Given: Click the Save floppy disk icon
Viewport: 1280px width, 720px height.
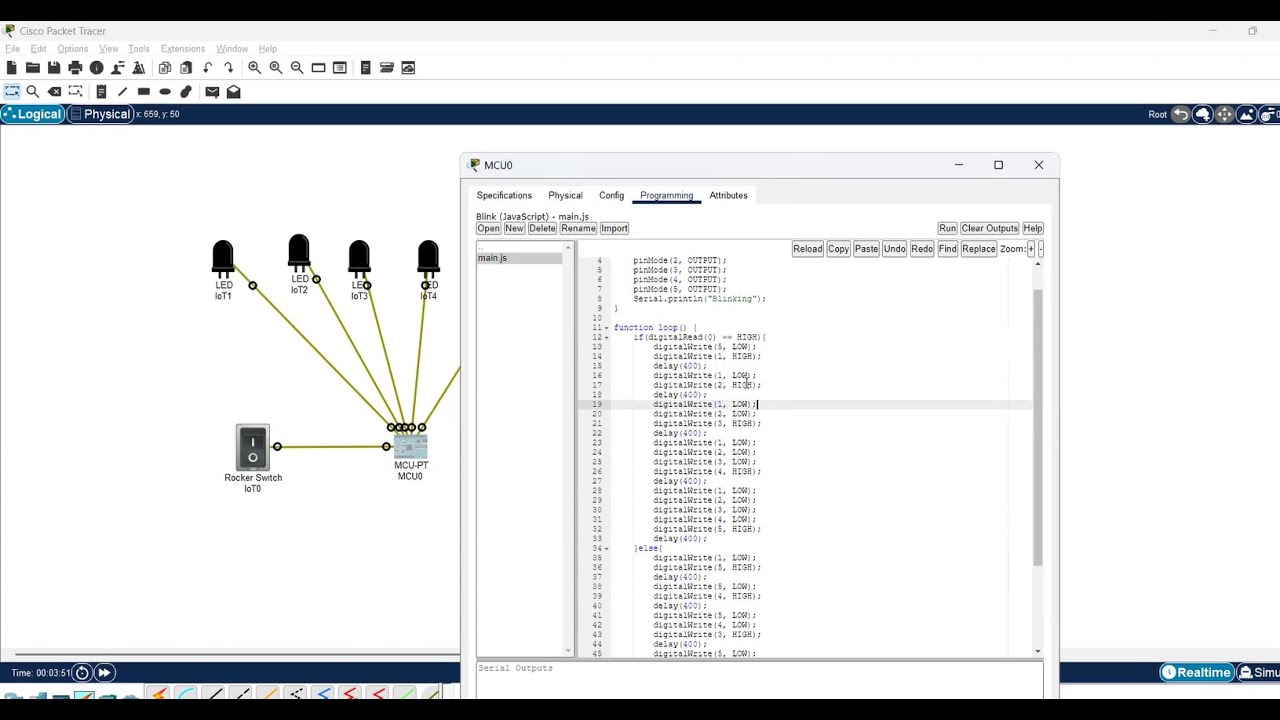Looking at the screenshot, I should (x=54, y=68).
